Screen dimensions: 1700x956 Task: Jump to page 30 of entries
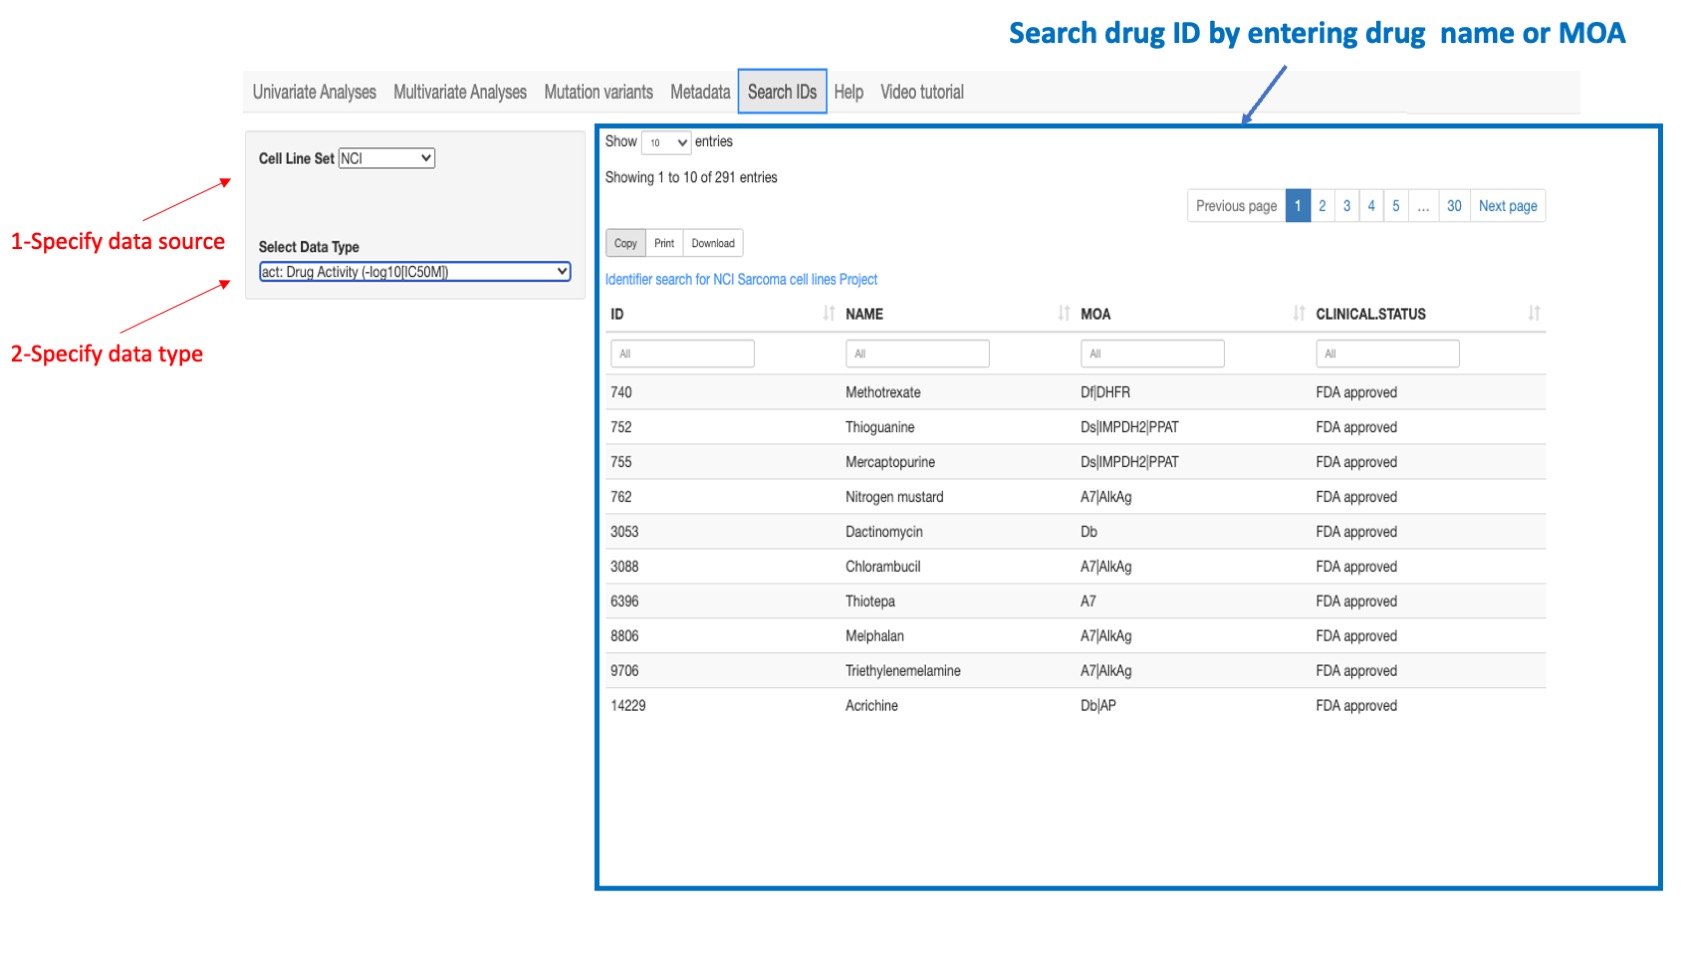[1453, 206]
